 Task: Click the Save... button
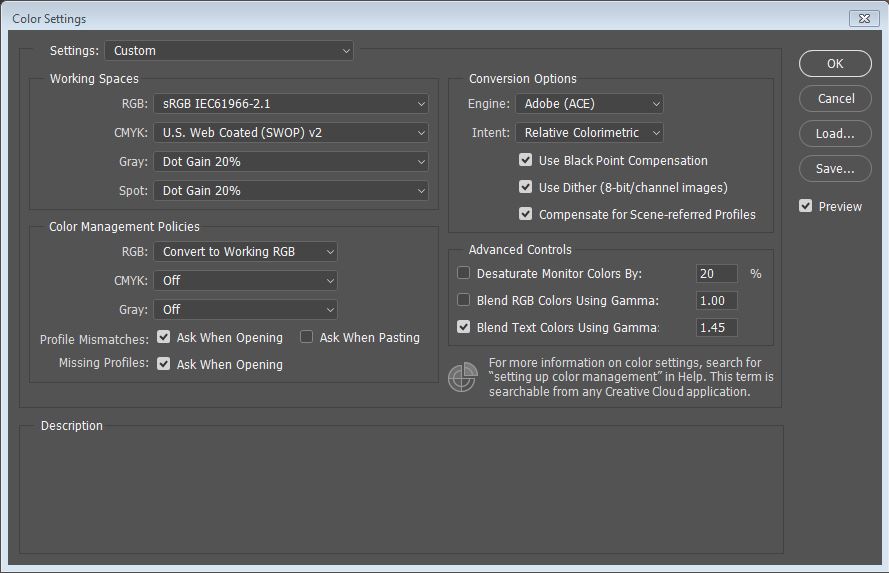835,169
